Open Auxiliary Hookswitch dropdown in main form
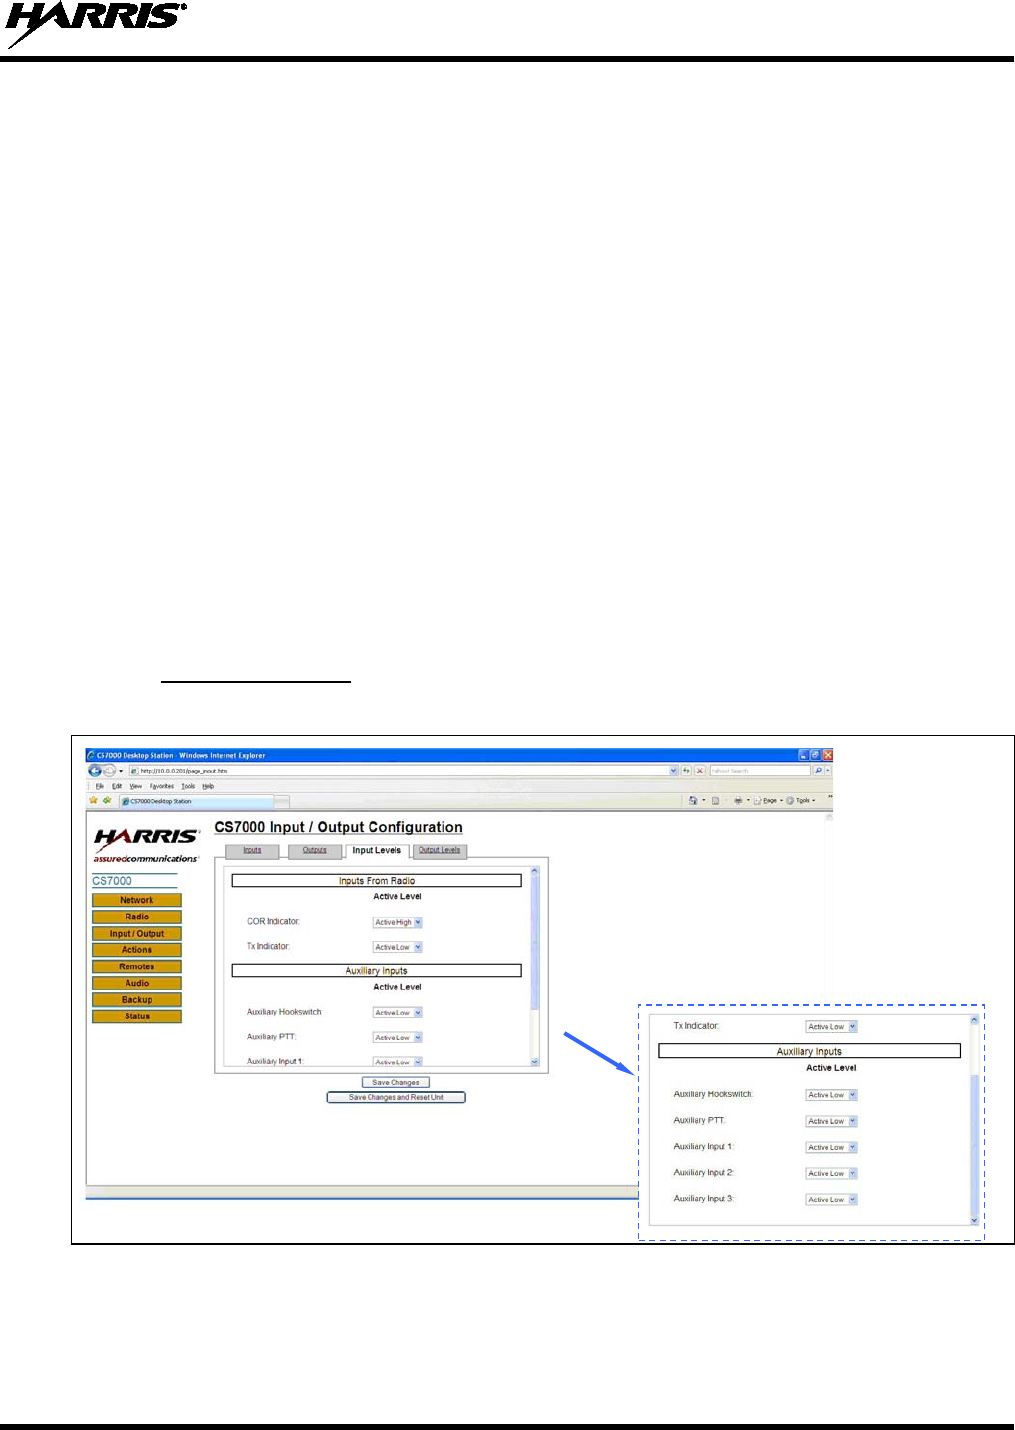This screenshot has width=1015, height=1430. point(398,1013)
